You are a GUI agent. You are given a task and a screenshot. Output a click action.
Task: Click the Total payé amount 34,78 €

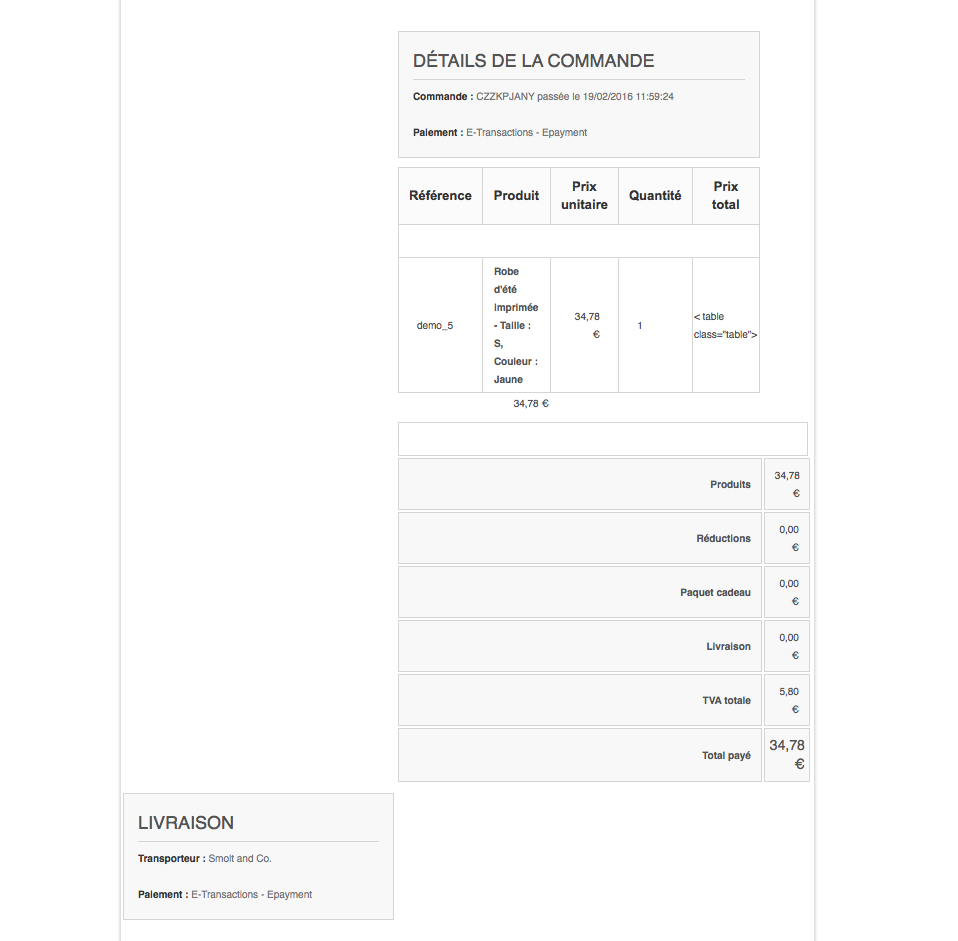pos(787,755)
